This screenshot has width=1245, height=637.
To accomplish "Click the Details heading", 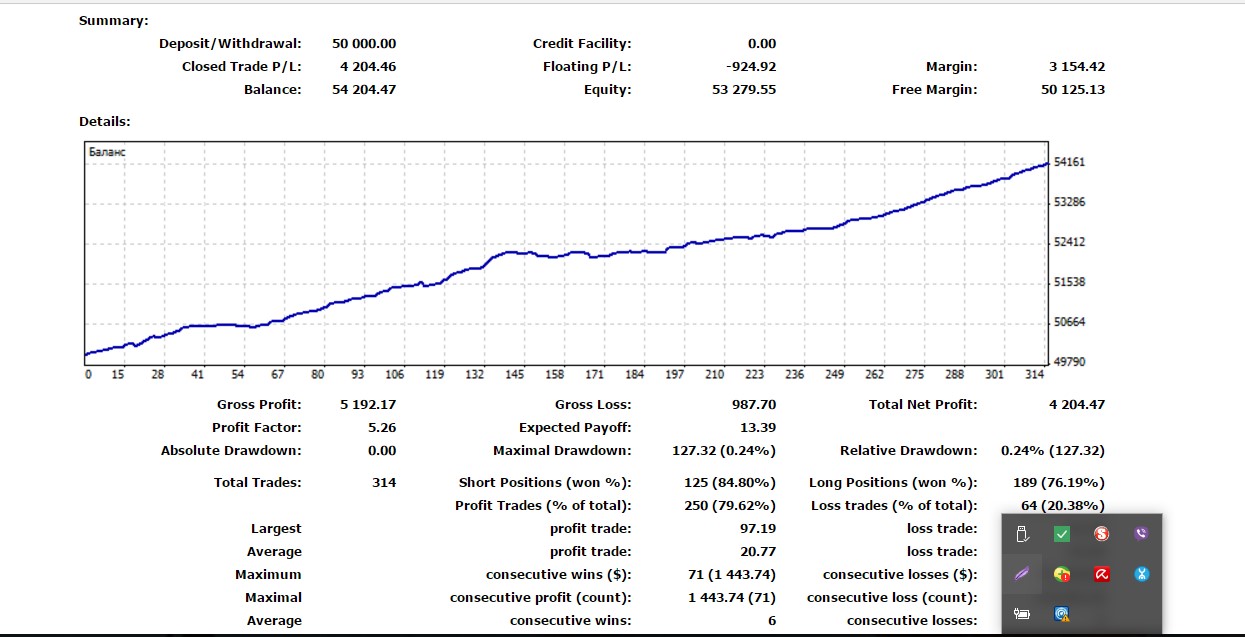I will (105, 122).
